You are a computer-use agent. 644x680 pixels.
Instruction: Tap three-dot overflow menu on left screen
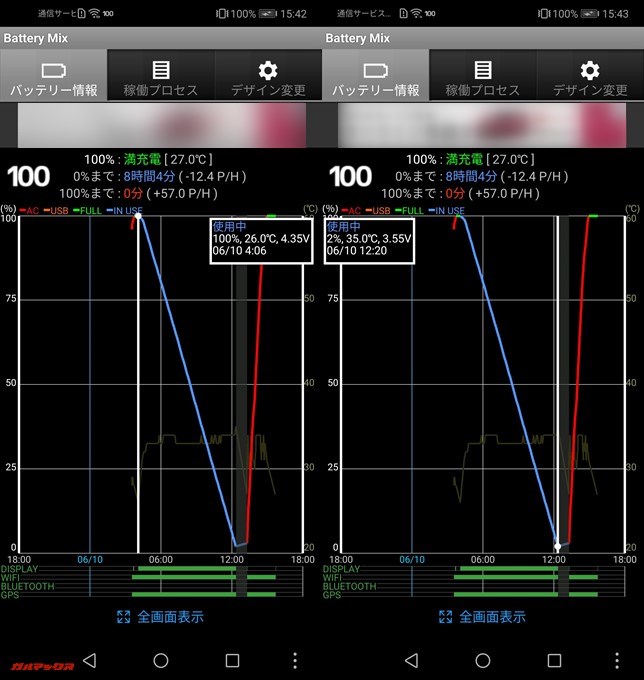295,660
